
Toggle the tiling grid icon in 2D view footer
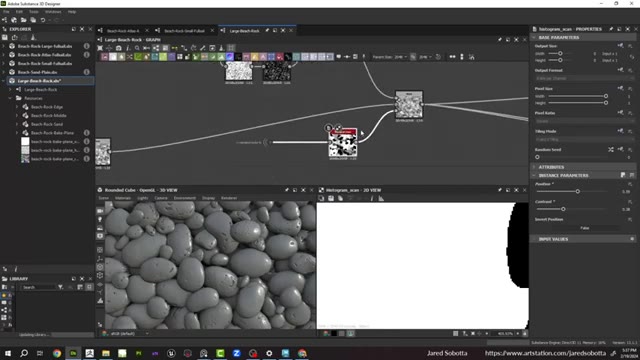pos(456,333)
